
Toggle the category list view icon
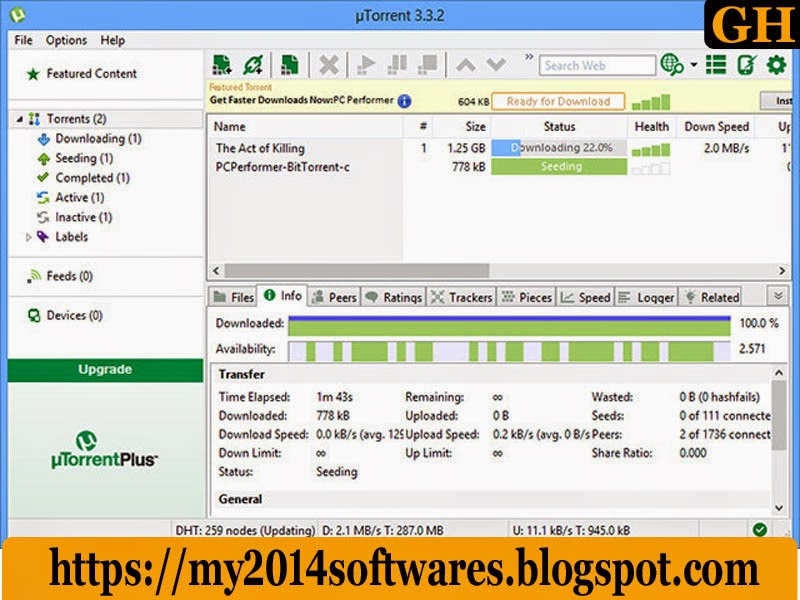716,65
